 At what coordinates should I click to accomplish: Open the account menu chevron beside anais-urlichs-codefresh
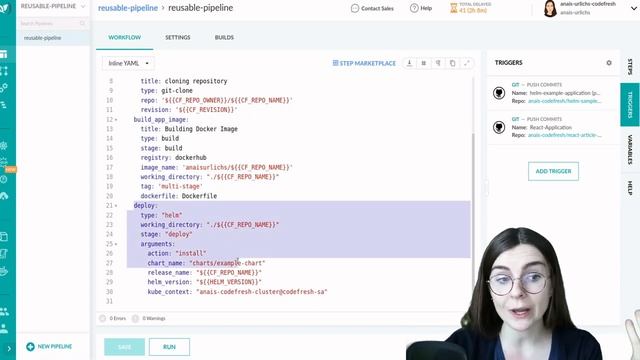[634, 8]
